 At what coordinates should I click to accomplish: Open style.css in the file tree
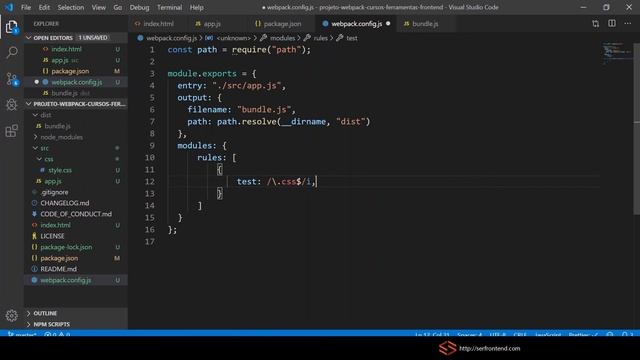pos(76,170)
